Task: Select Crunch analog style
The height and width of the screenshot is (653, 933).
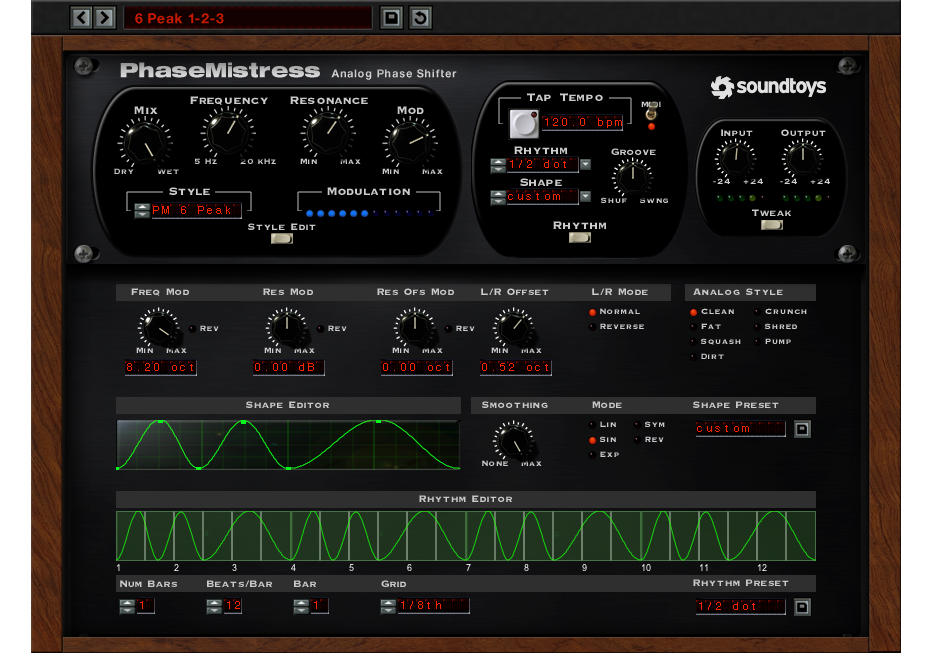Action: [x=757, y=312]
